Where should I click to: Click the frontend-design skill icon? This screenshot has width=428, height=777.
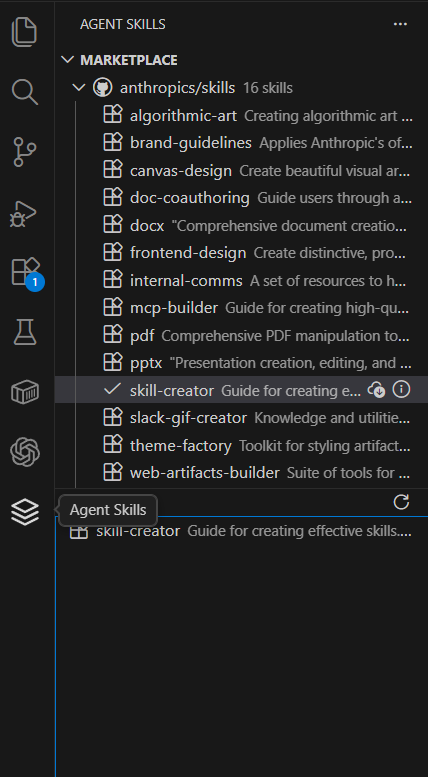coord(112,252)
